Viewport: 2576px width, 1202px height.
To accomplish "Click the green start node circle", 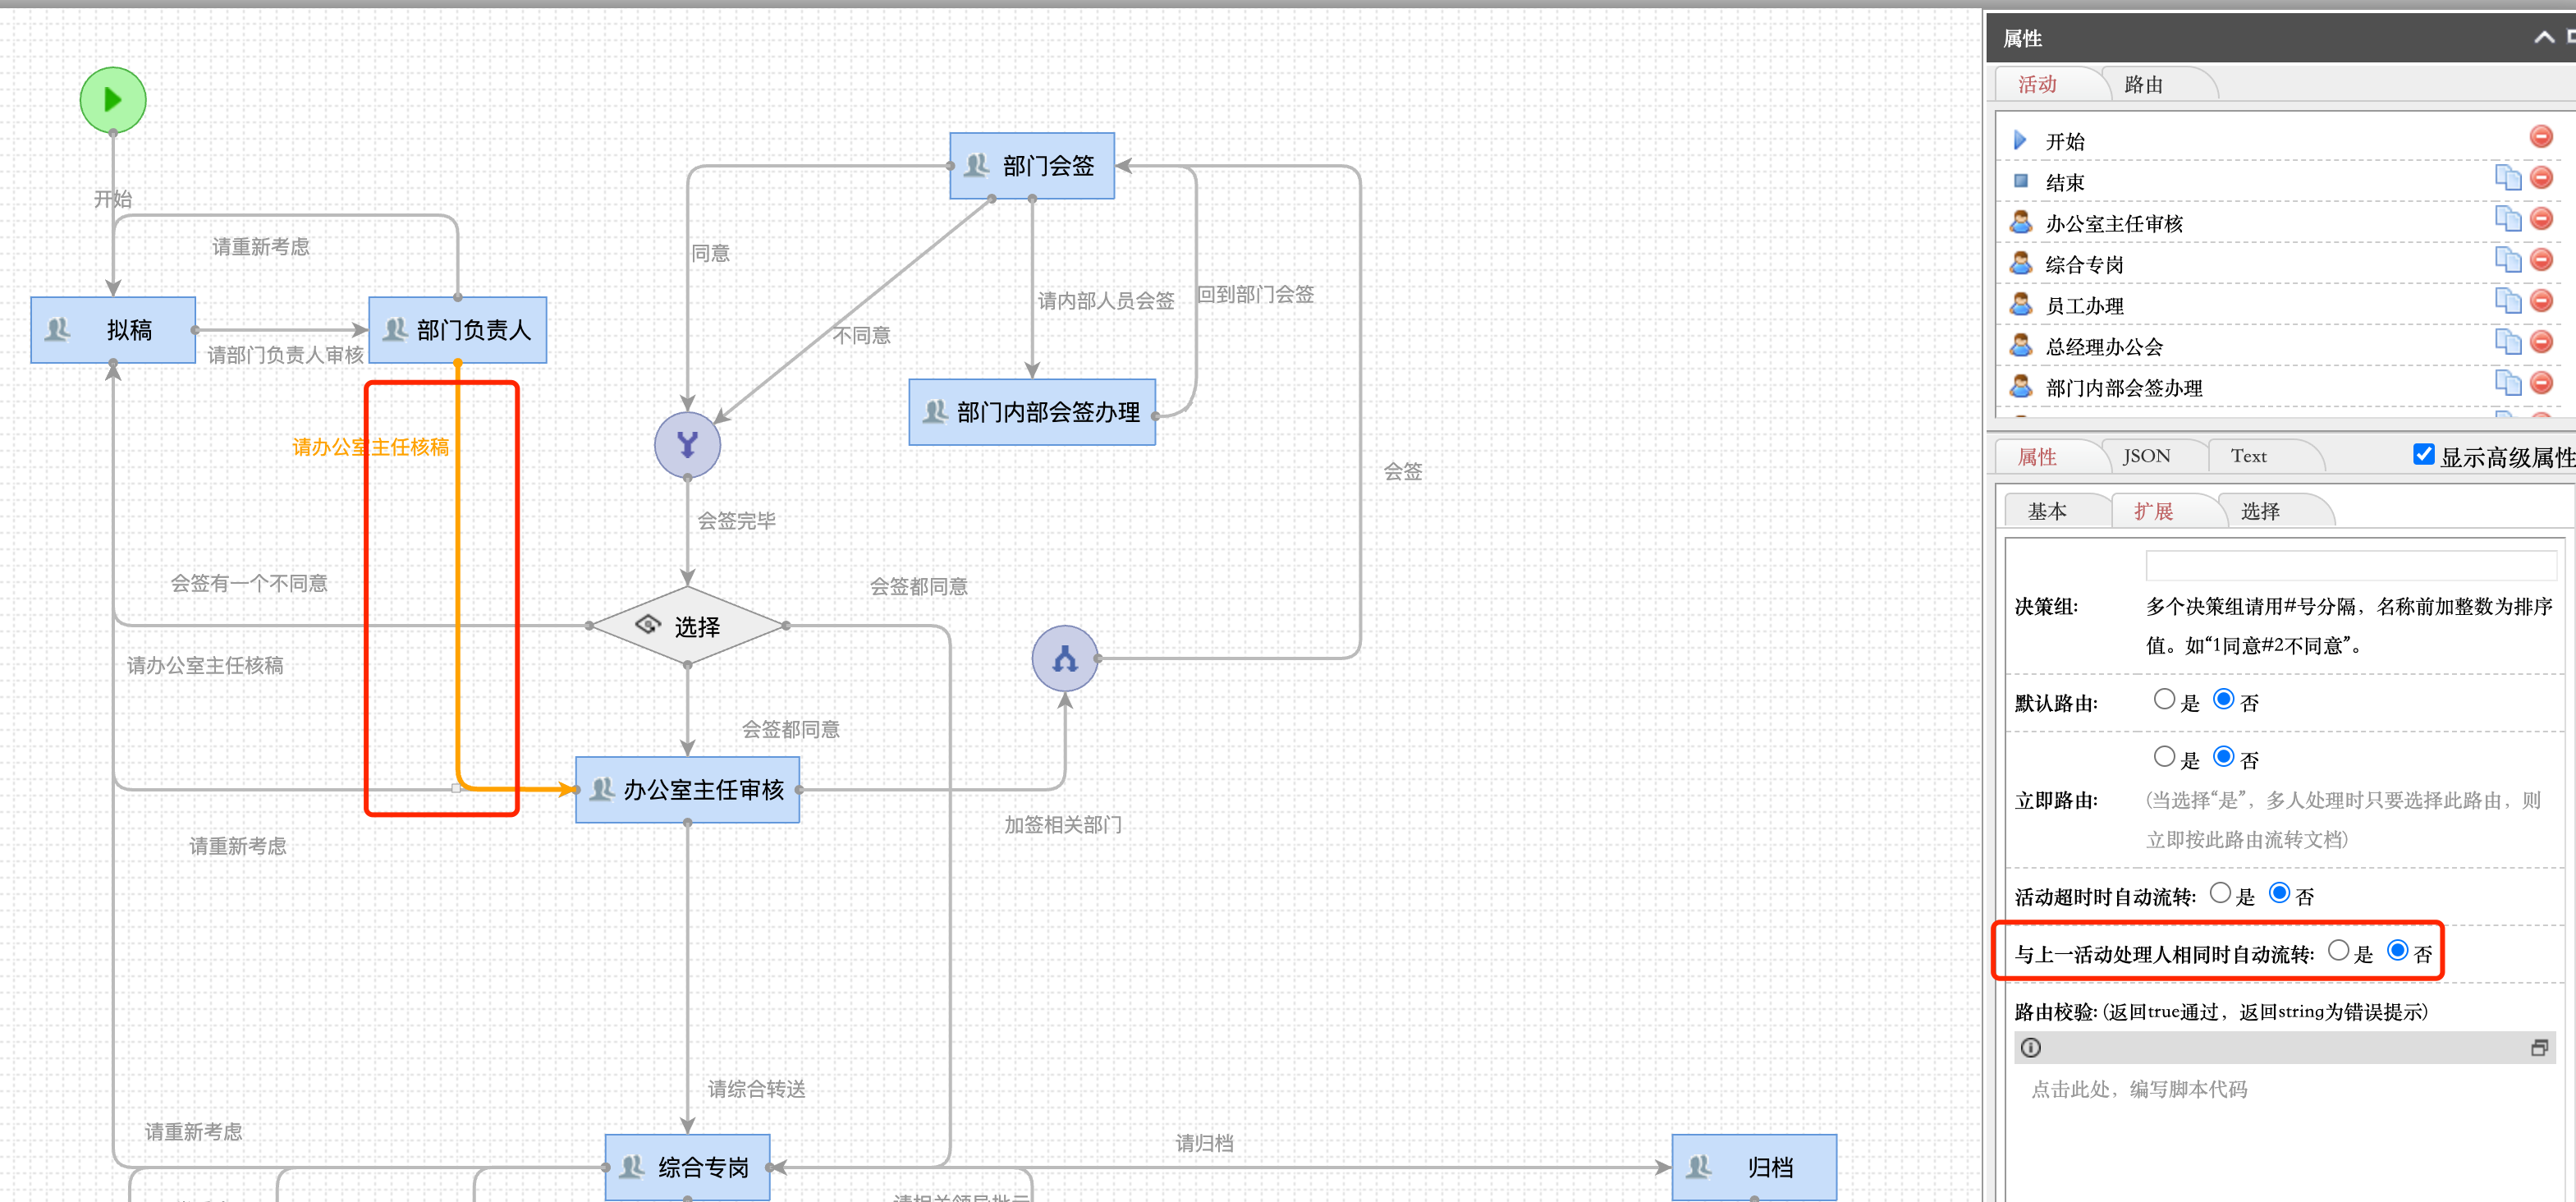I will click(112, 99).
